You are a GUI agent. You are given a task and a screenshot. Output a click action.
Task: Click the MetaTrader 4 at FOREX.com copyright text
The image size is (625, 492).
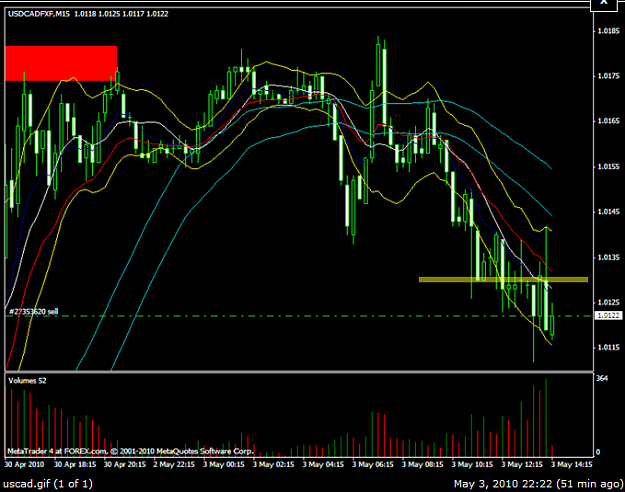pos(130,451)
